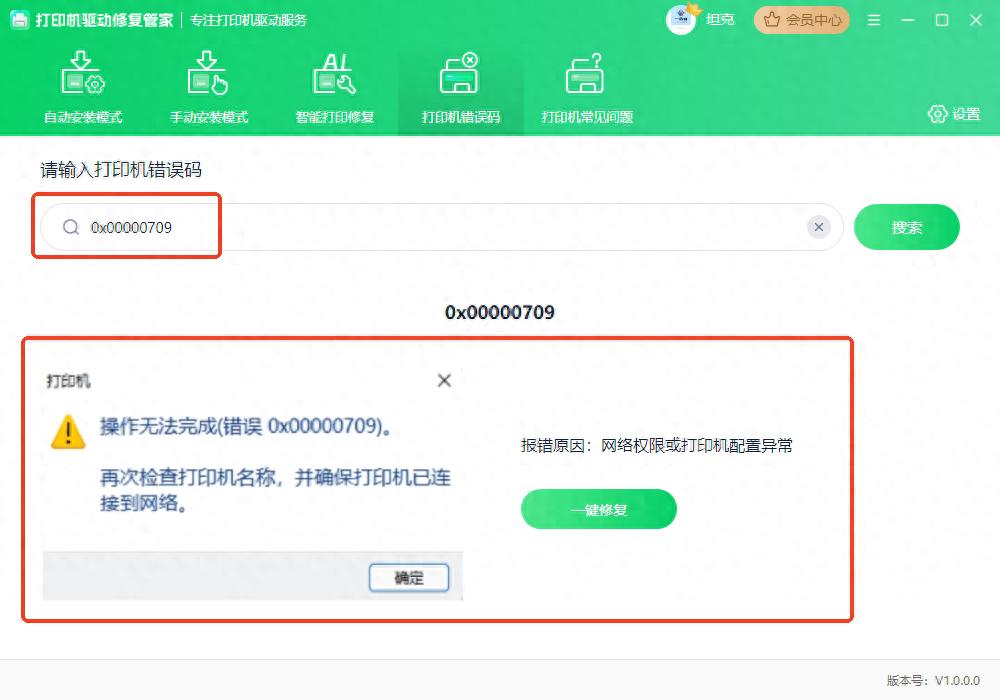Dismiss the 打印机 error dialog

(x=444, y=381)
